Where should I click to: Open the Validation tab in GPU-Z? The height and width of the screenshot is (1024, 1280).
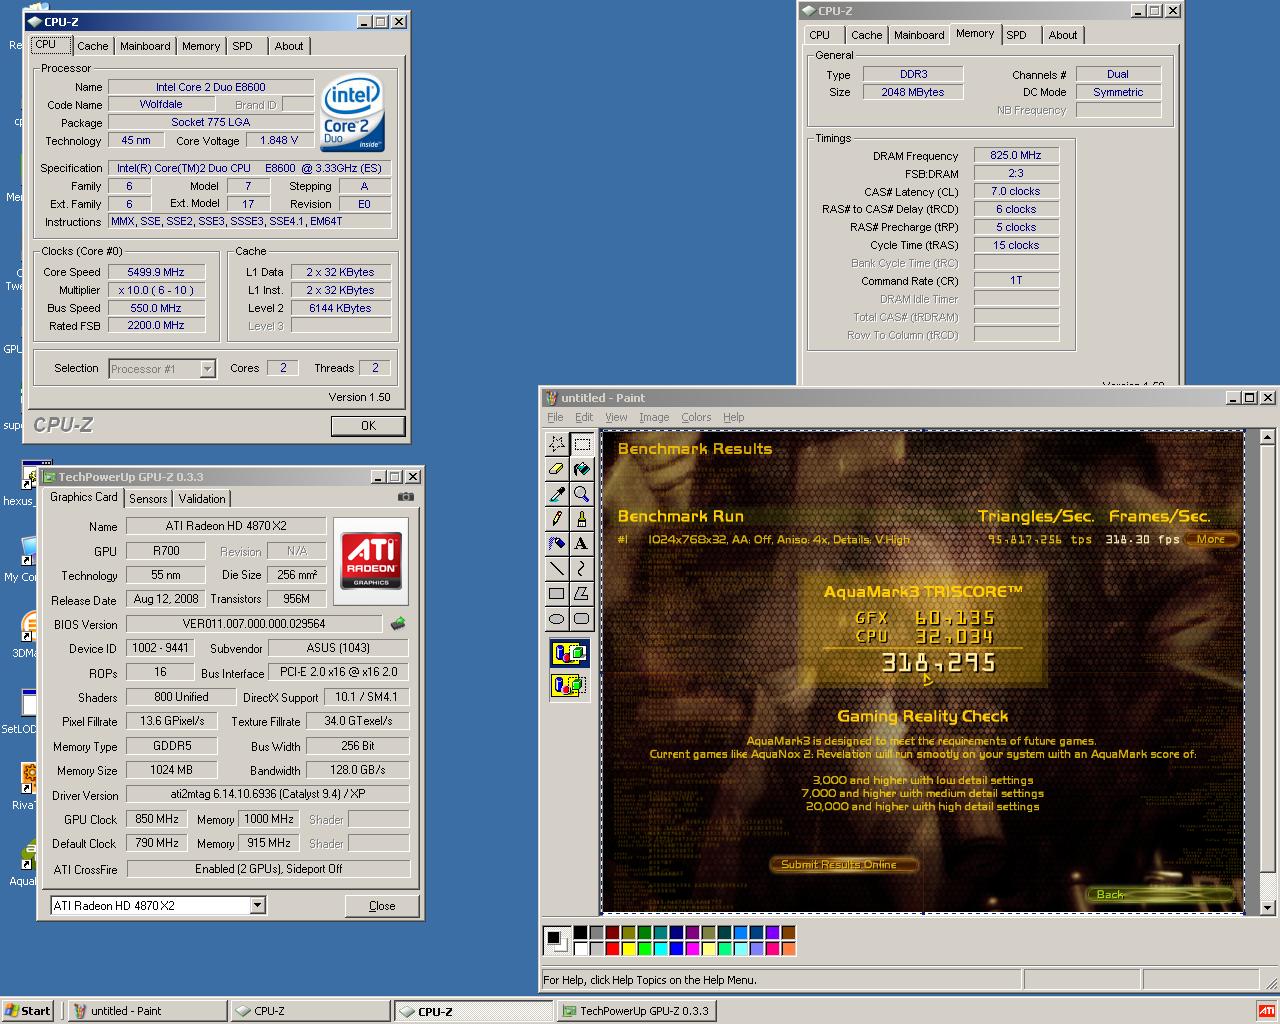tap(202, 499)
